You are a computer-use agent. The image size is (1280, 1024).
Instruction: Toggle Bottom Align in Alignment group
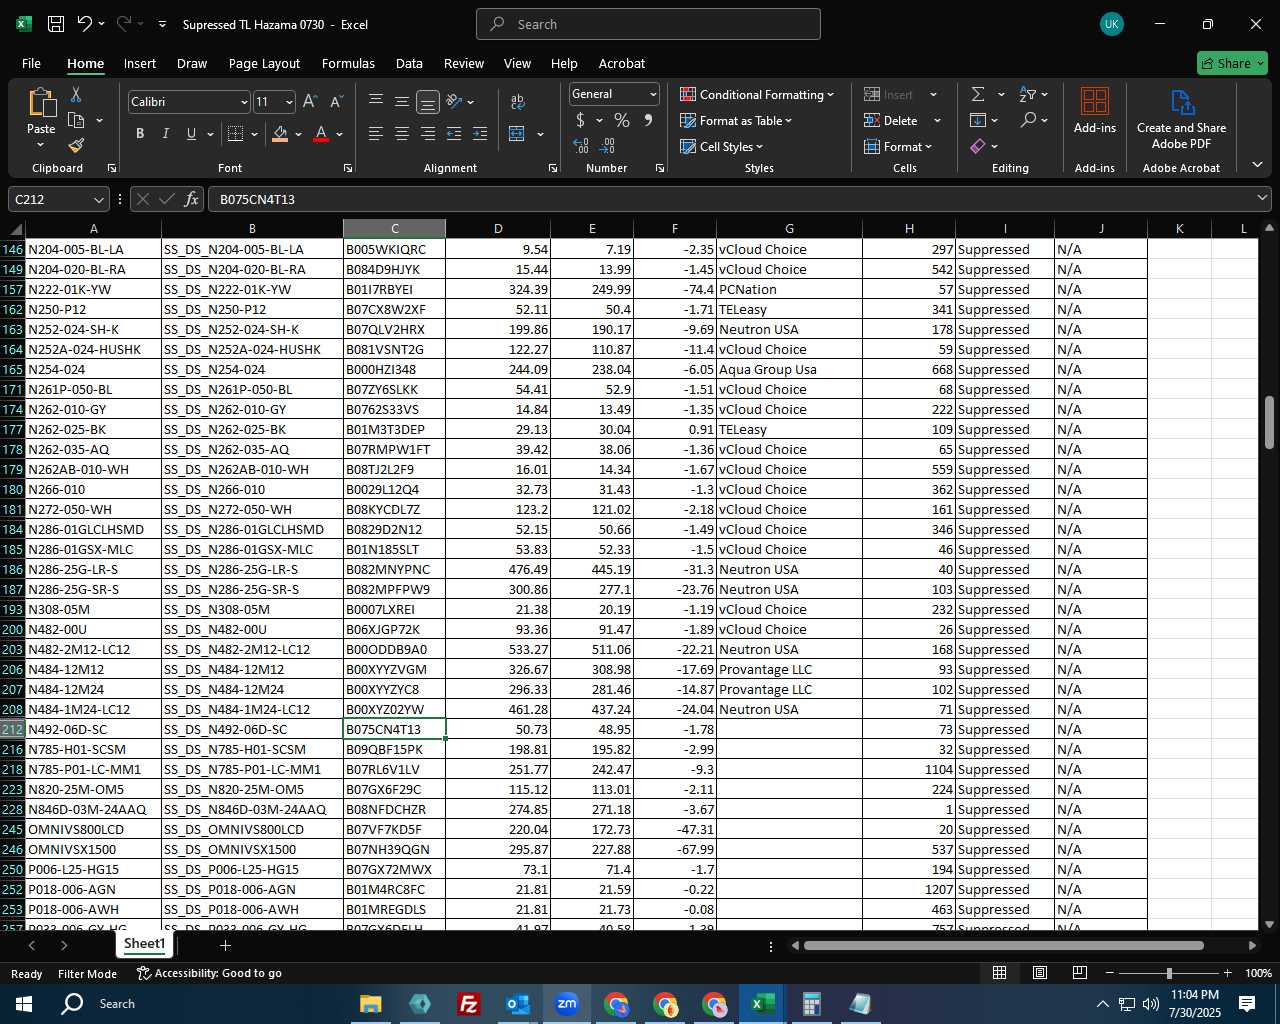tap(427, 102)
